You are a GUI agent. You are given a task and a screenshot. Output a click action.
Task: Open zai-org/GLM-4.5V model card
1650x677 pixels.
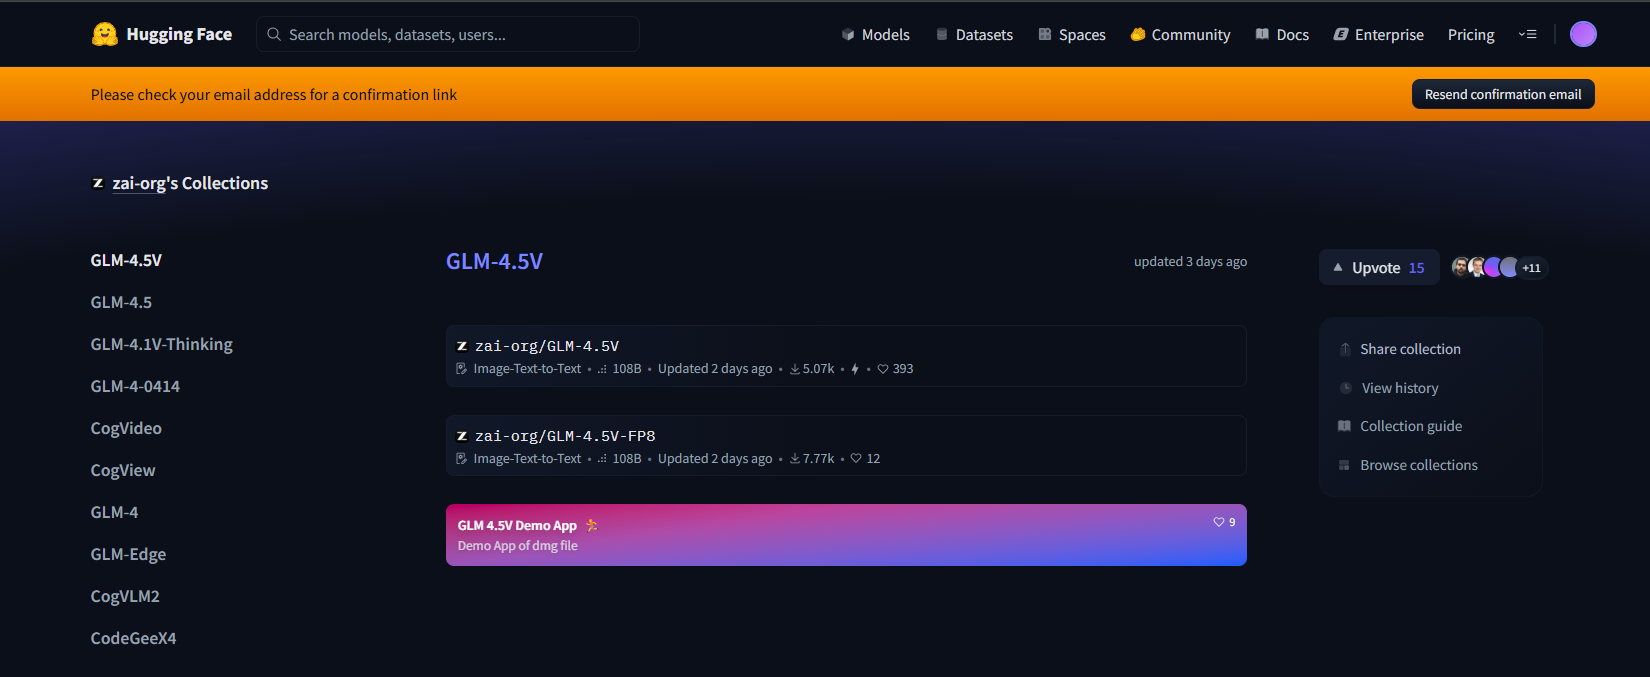[x=846, y=356]
